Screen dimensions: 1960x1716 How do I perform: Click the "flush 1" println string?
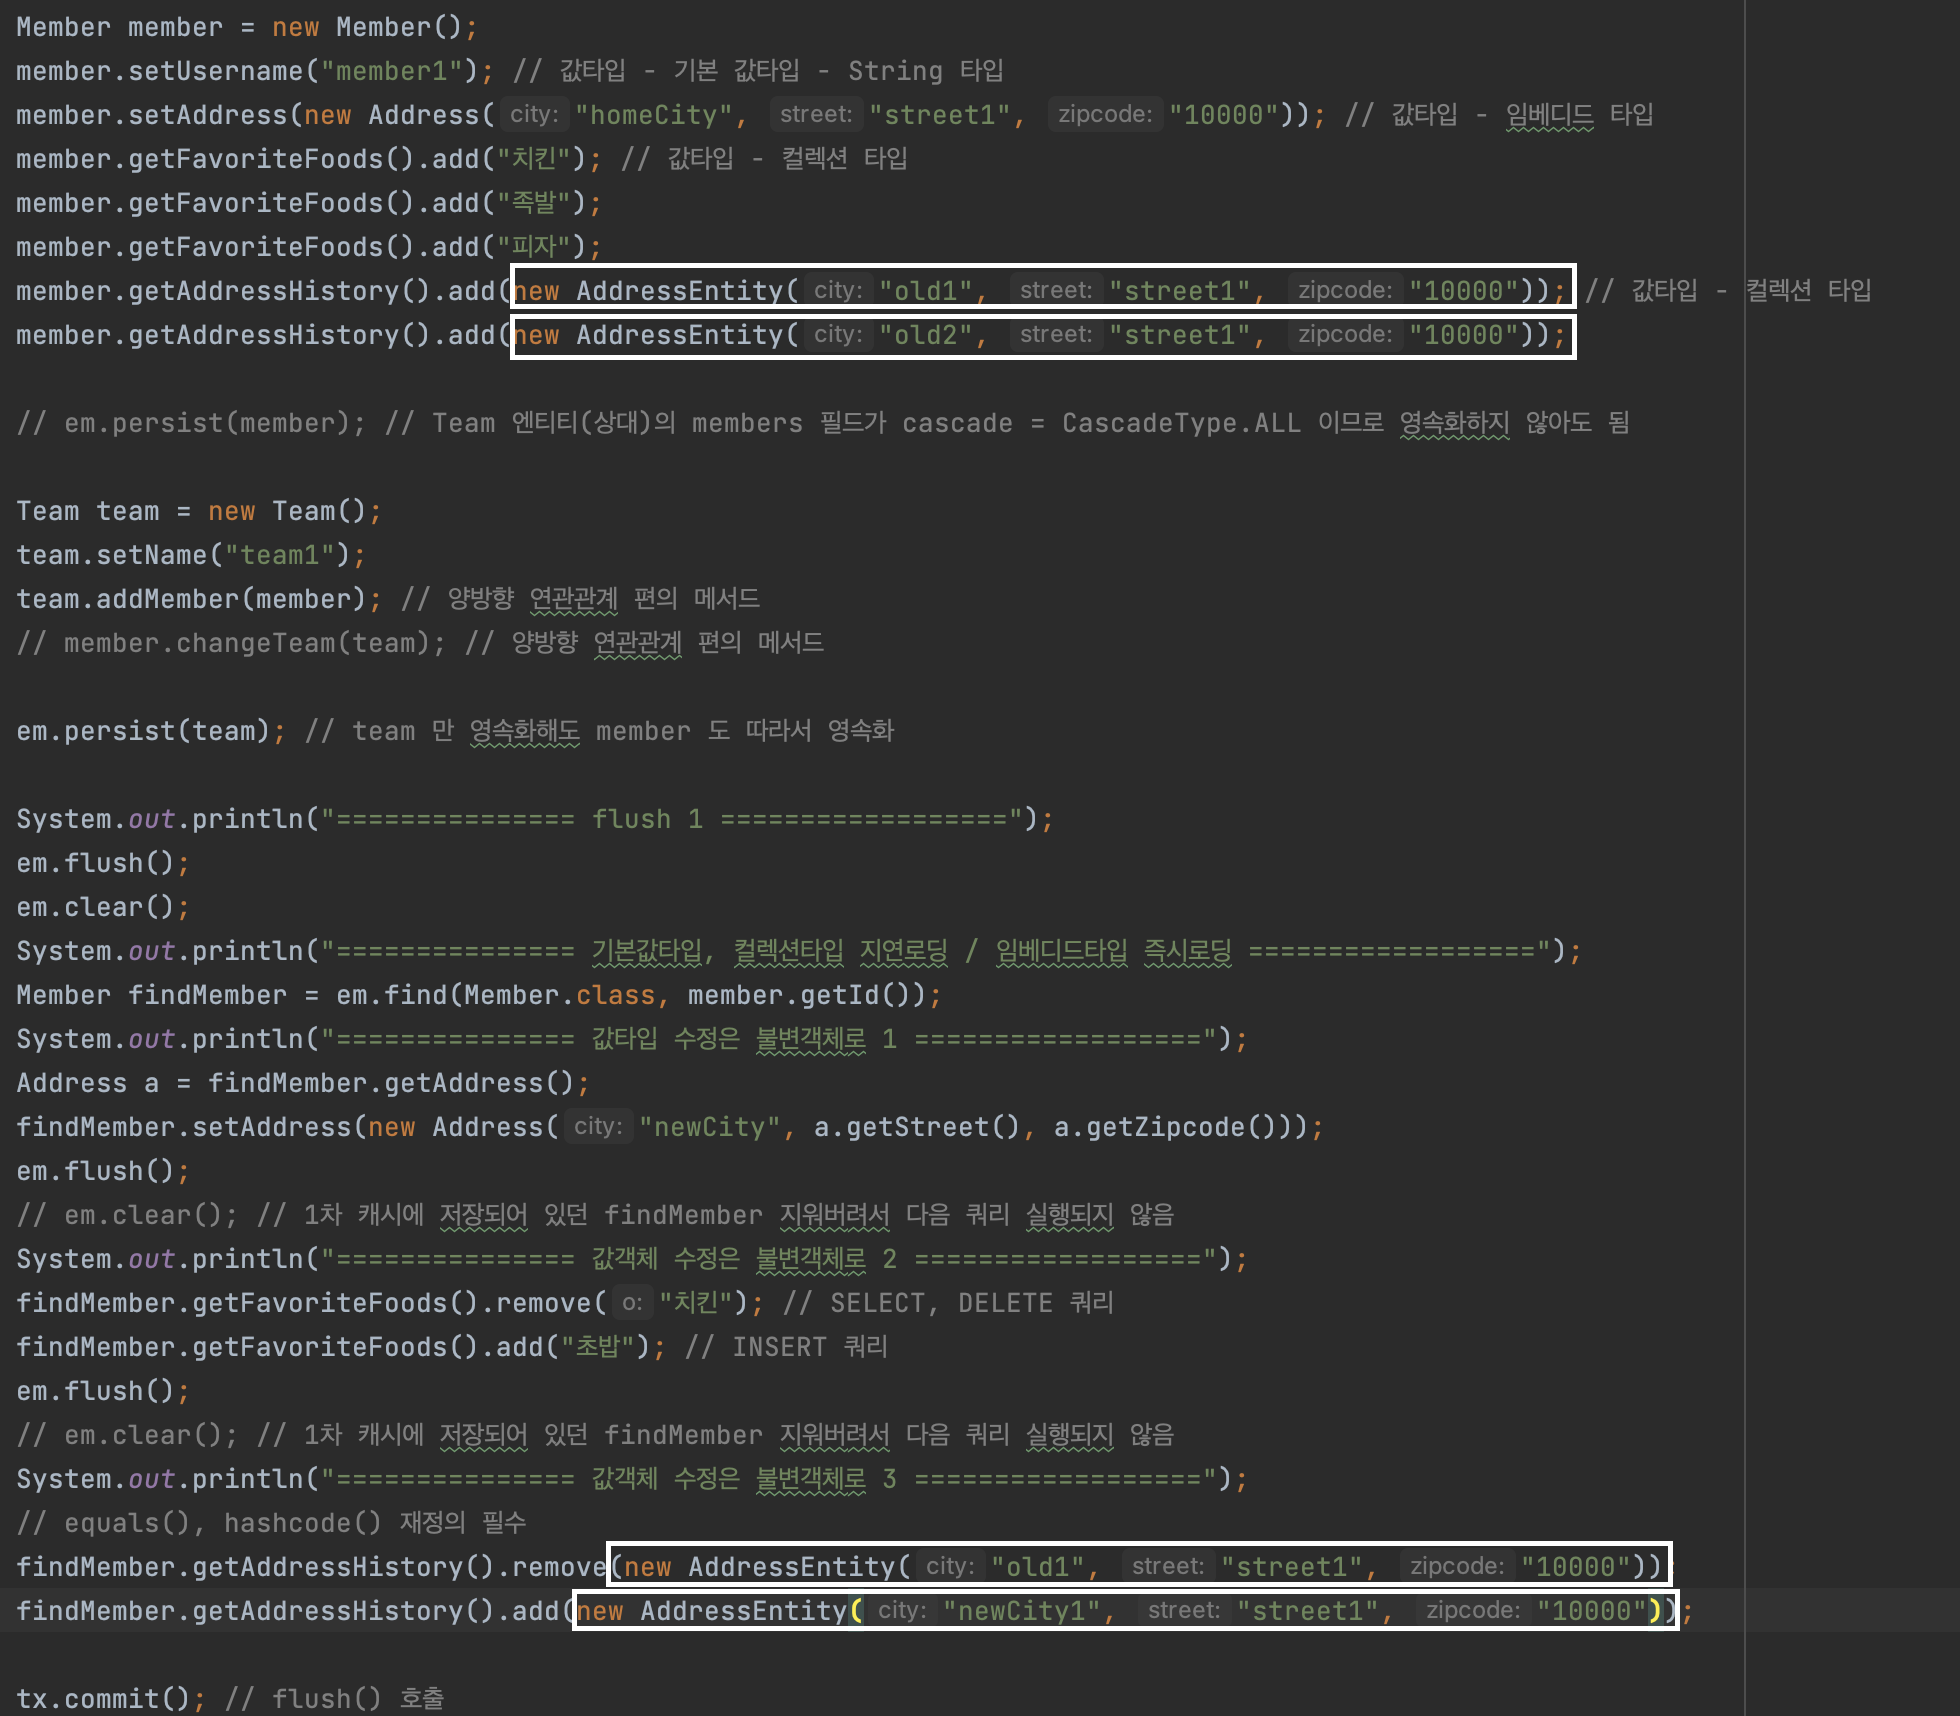[671, 819]
